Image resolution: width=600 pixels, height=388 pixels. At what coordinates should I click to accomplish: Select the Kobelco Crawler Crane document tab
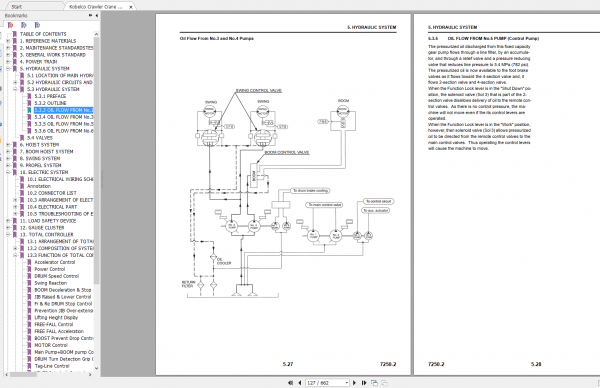click(96, 7)
